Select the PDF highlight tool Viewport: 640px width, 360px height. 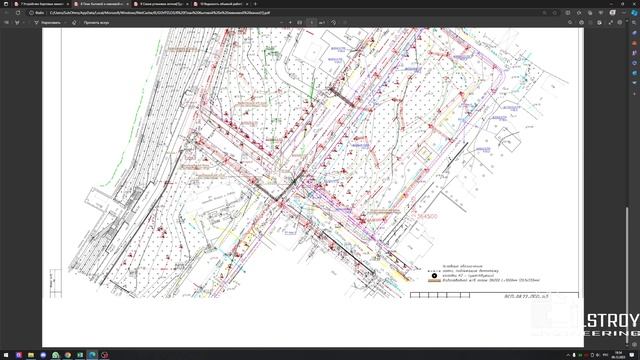tap(17, 22)
